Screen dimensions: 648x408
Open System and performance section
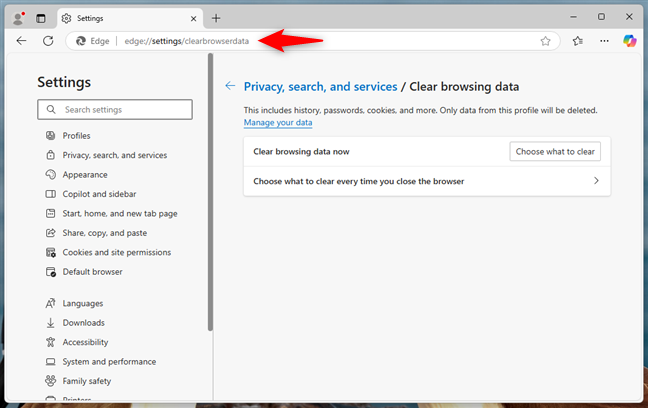click(x=110, y=362)
